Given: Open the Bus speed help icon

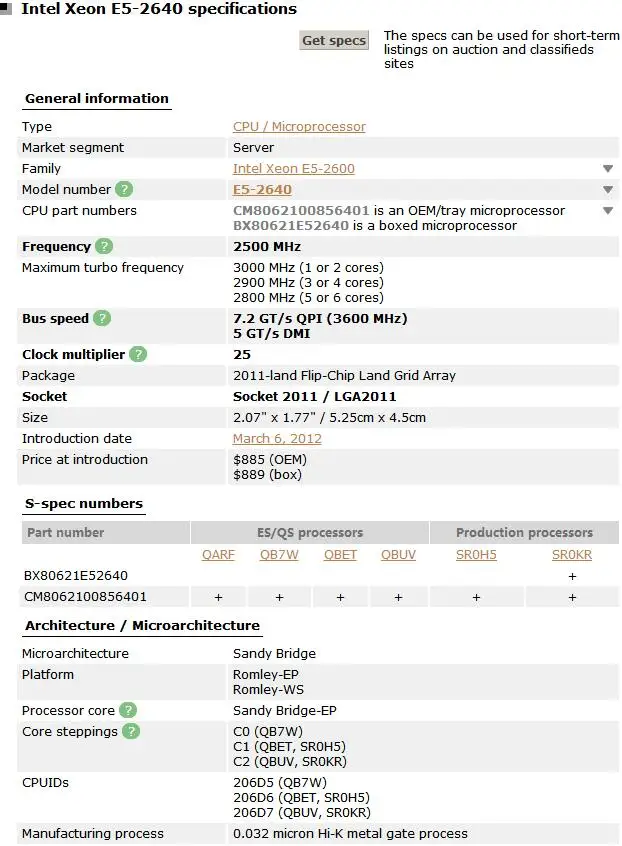Looking at the screenshot, I should click(x=102, y=318).
